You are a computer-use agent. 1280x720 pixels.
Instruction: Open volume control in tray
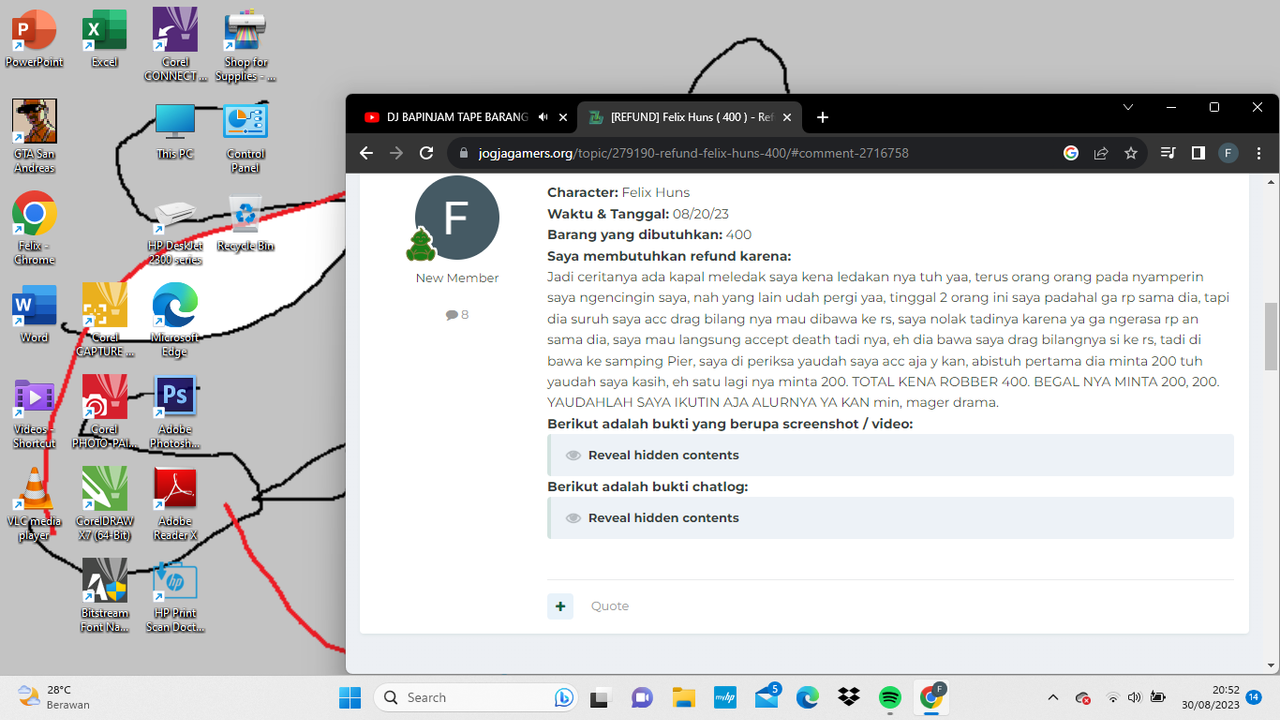click(1134, 697)
